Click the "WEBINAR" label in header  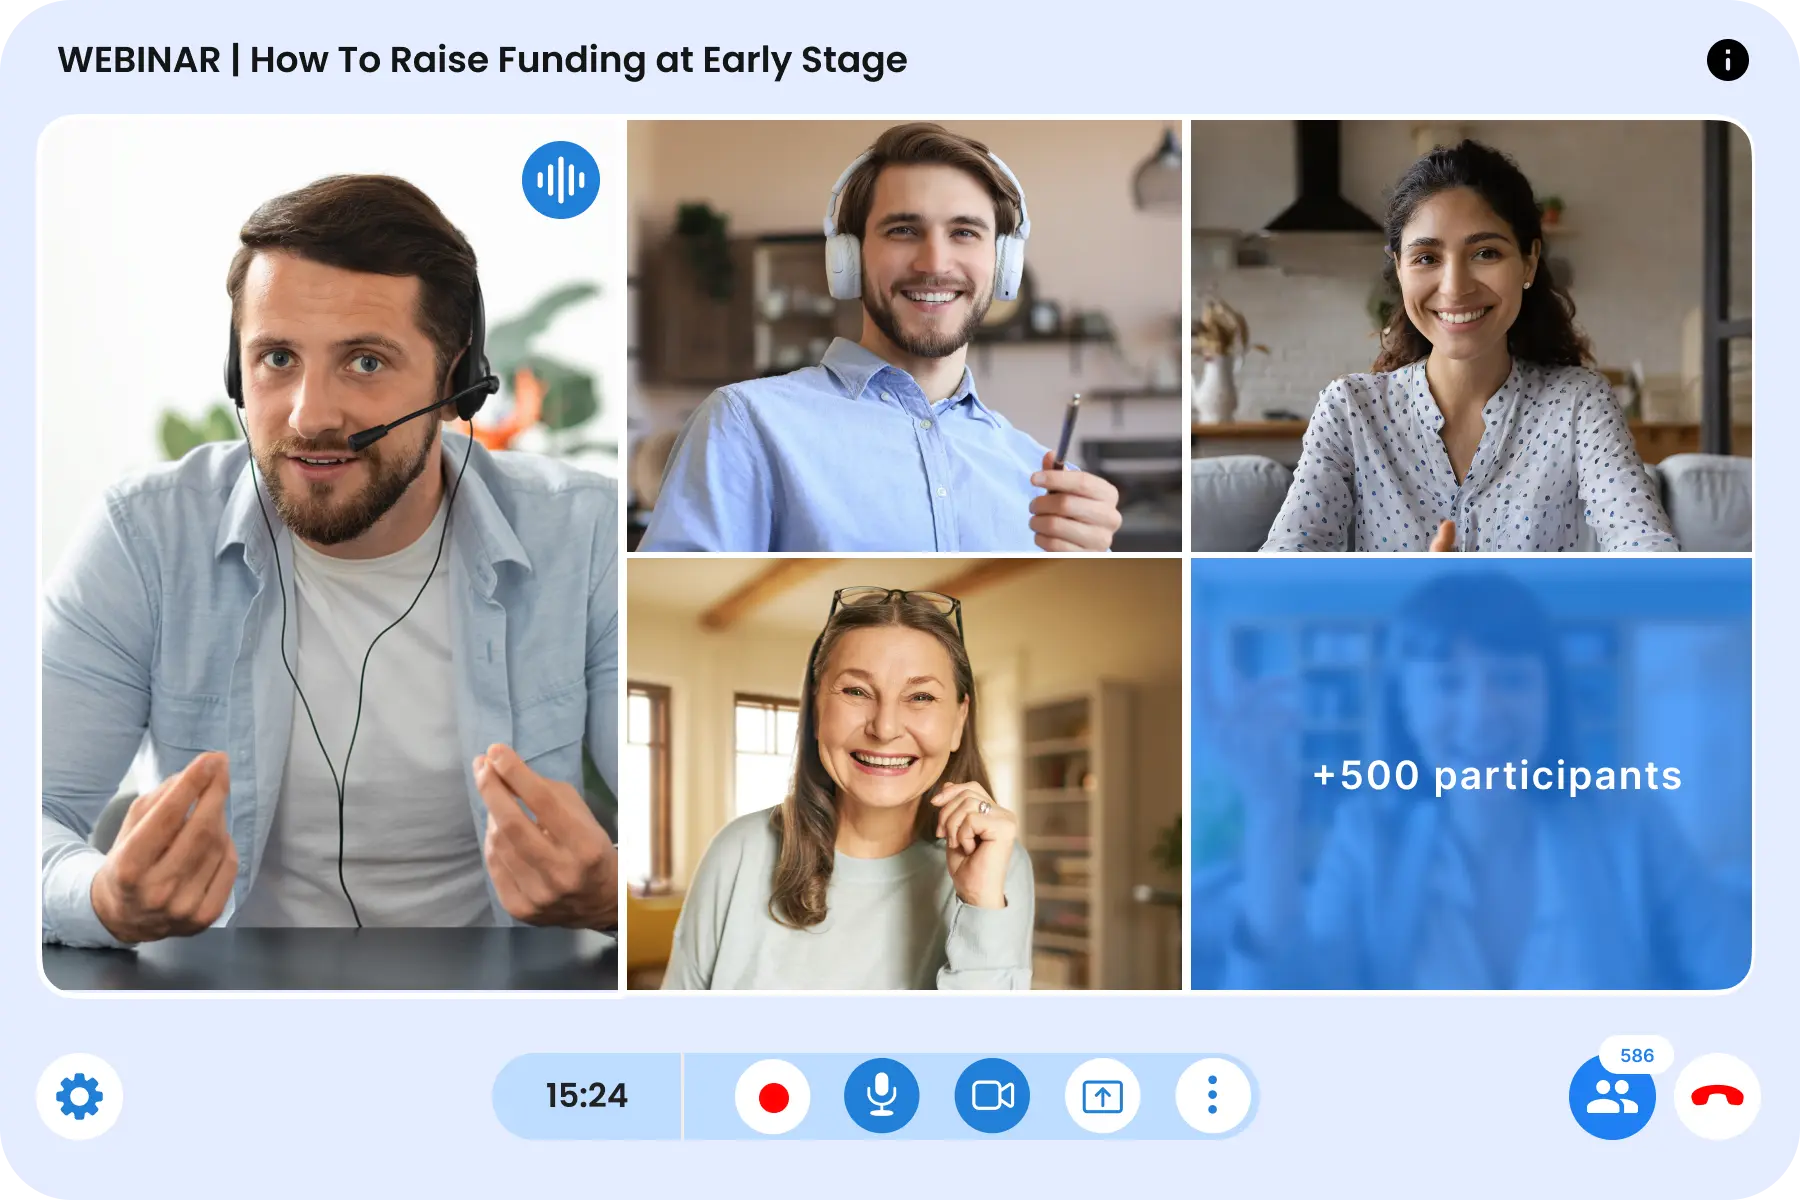tap(139, 60)
